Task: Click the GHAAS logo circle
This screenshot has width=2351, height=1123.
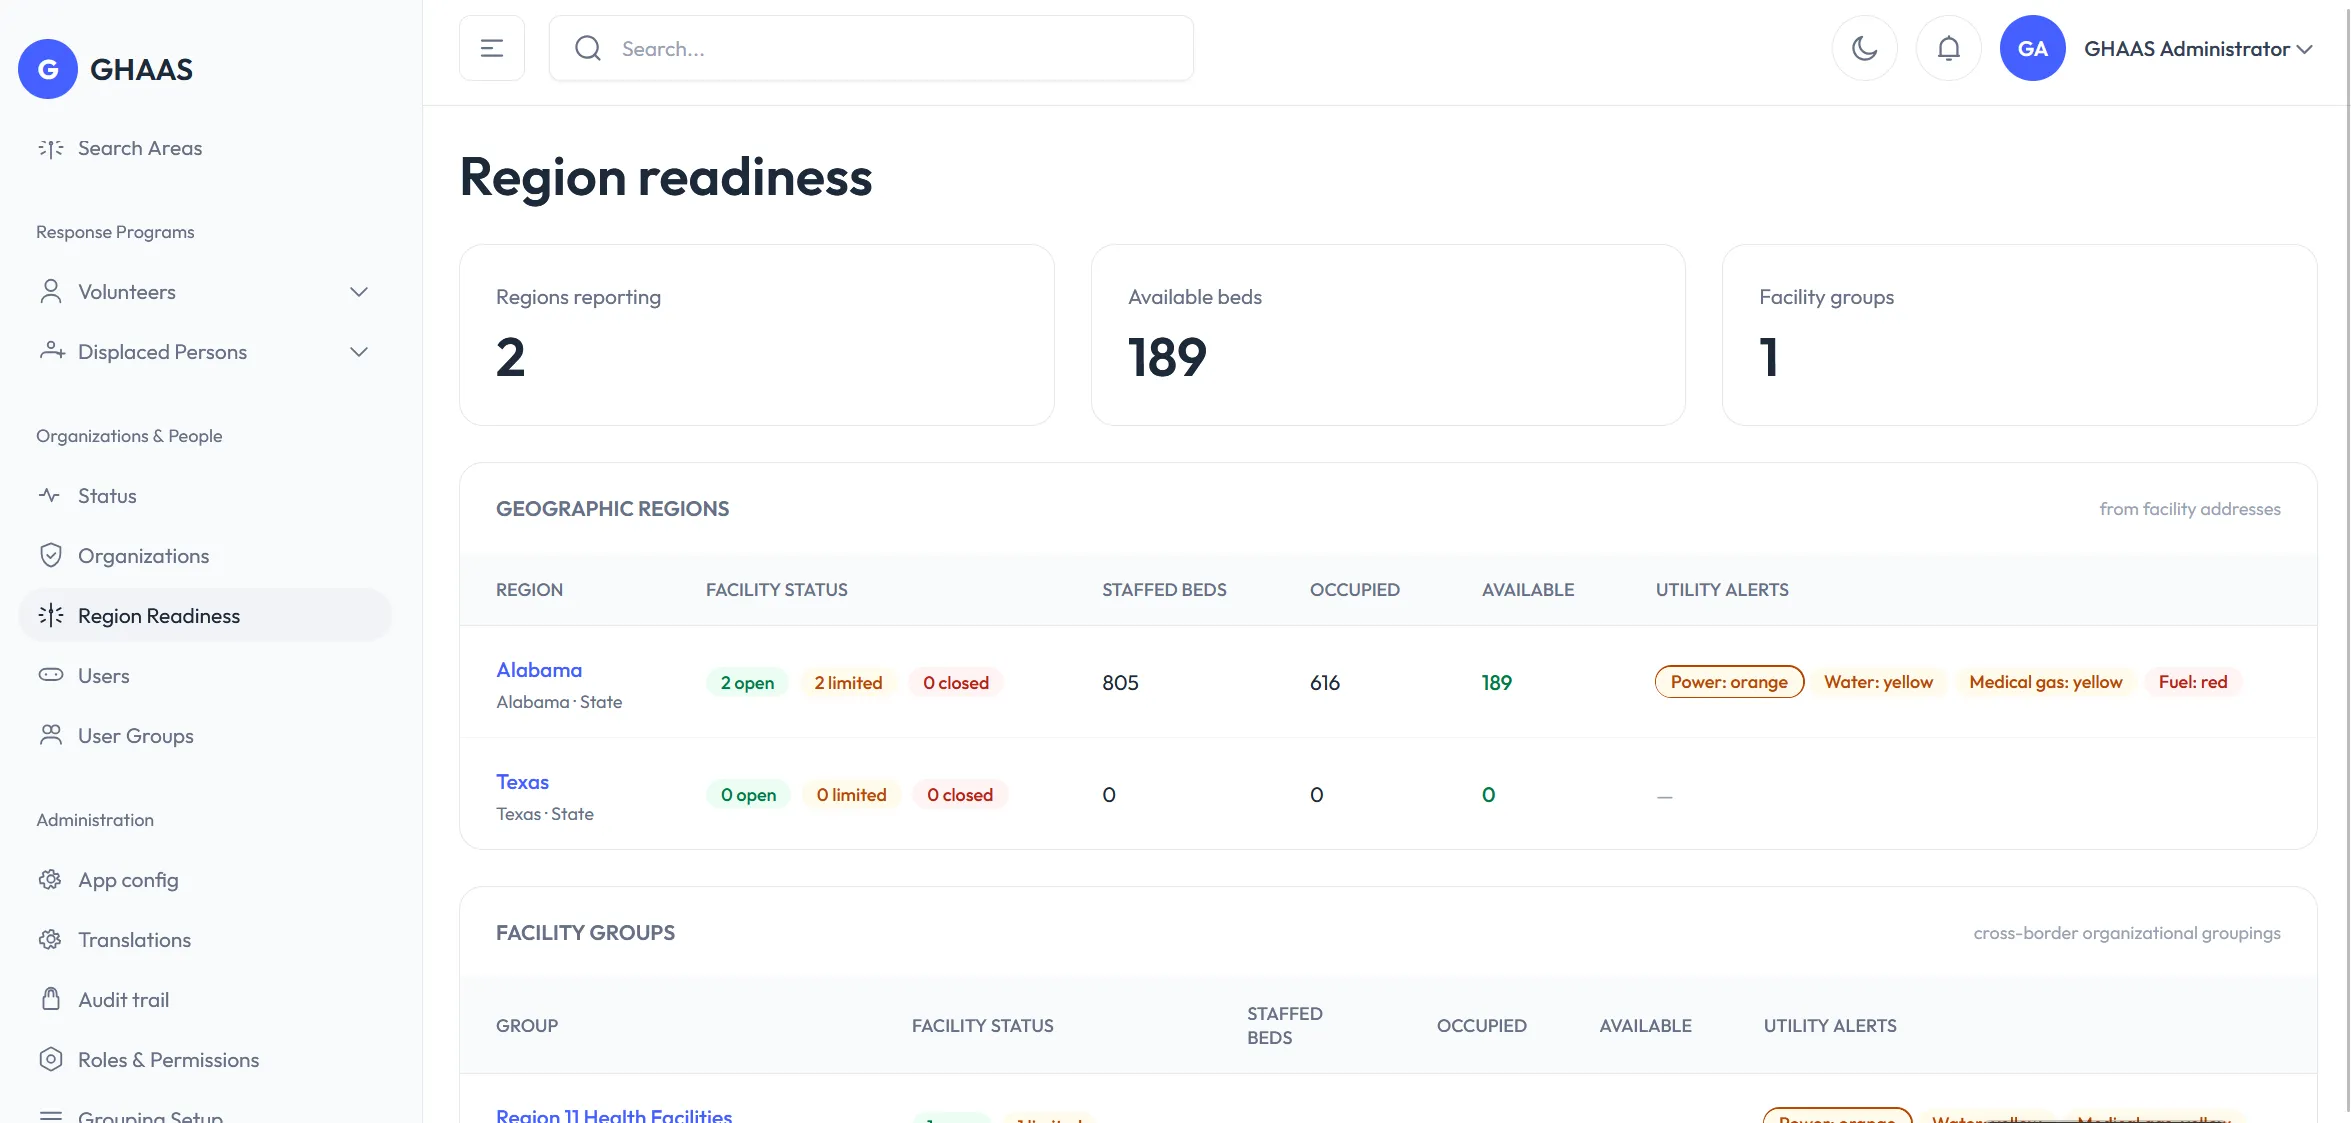Action: pos(48,69)
